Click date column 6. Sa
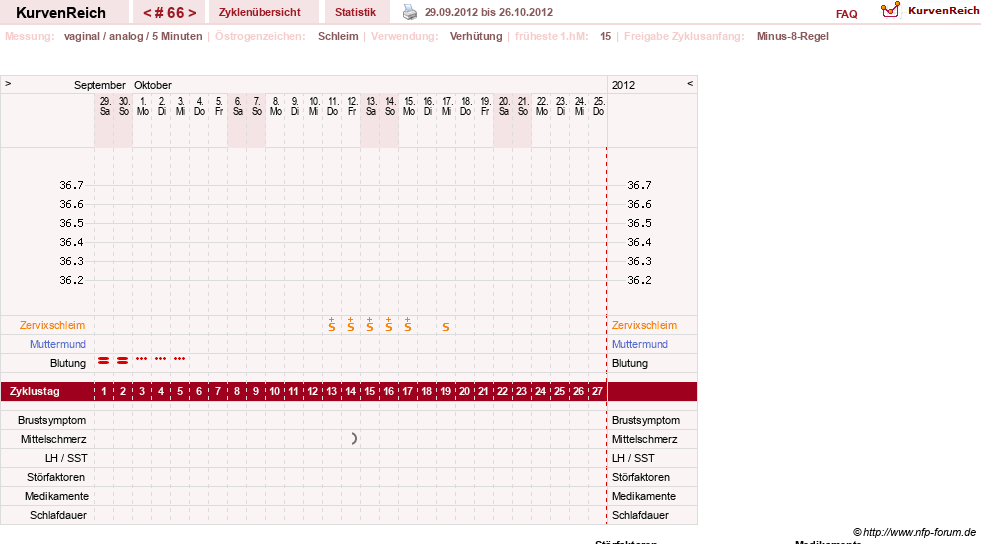Screen dimensions: 981x544 click(238, 106)
